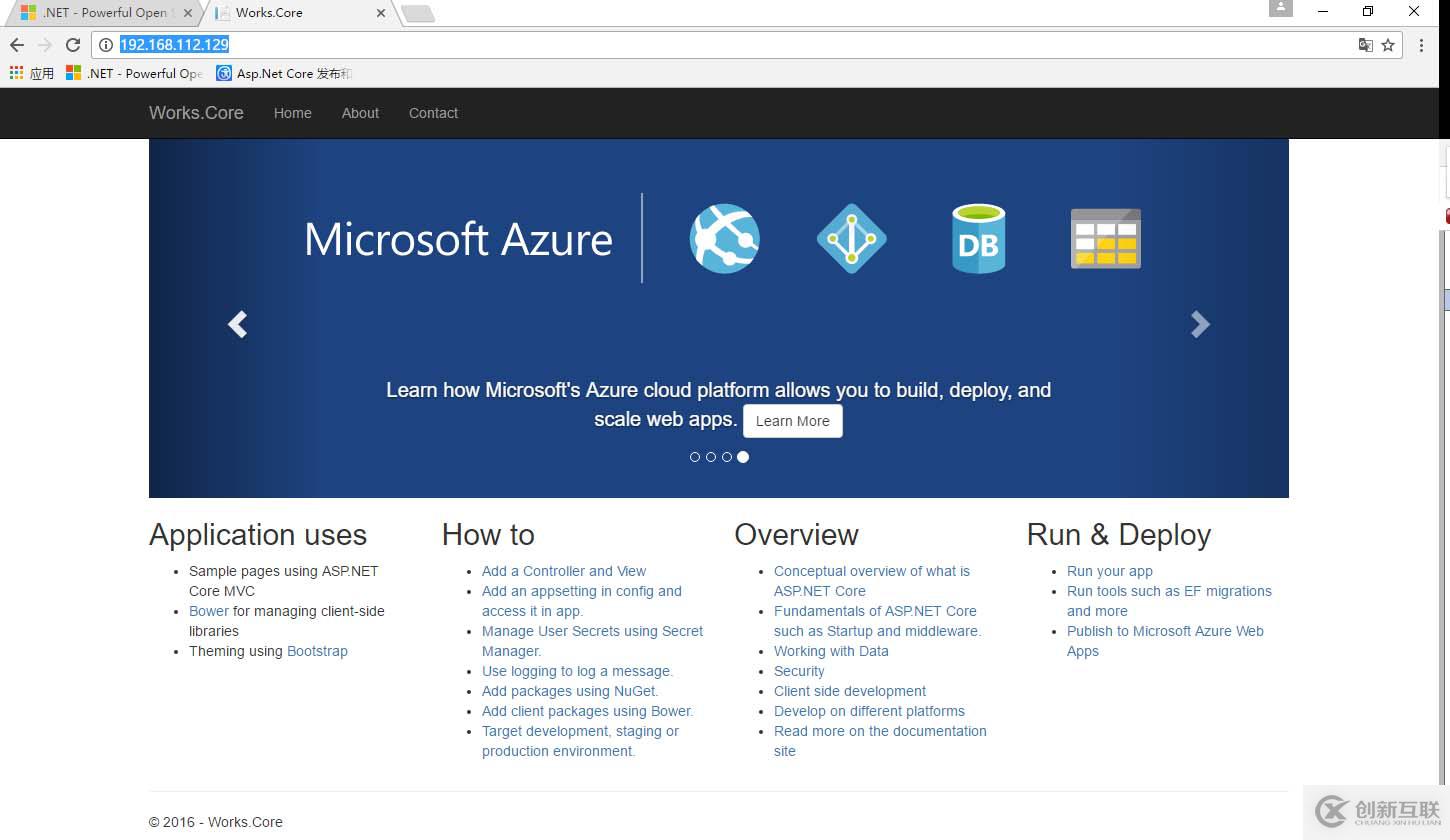1450x840 pixels.
Task: Open Develop on different platforms link
Action: coord(869,711)
